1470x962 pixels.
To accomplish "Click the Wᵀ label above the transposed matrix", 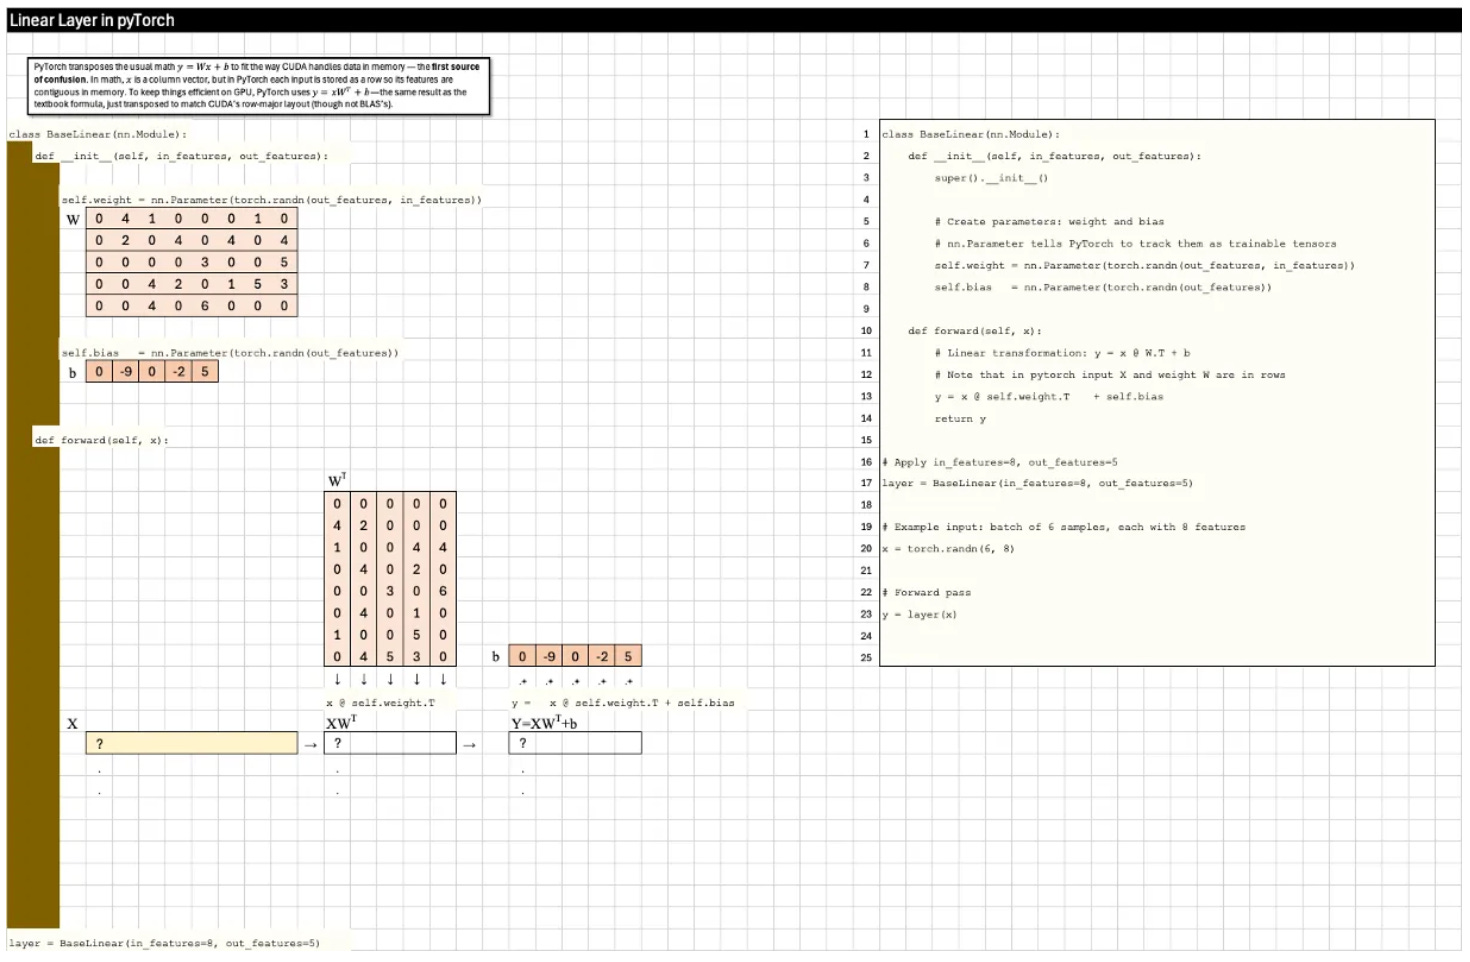I will tap(337, 480).
